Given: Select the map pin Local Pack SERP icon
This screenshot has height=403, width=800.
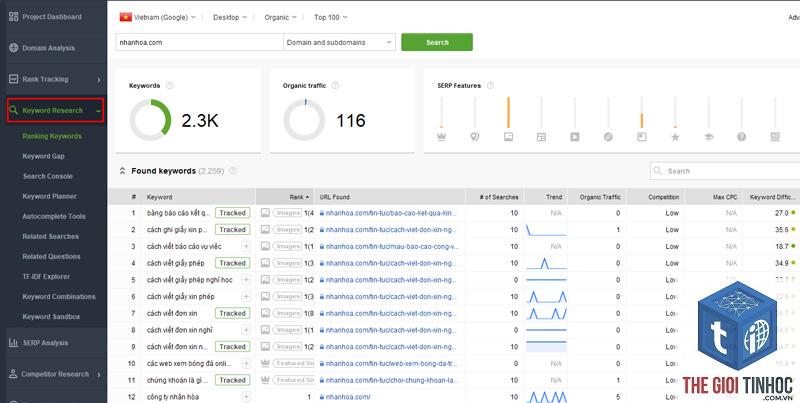Looking at the screenshot, I should (474, 137).
